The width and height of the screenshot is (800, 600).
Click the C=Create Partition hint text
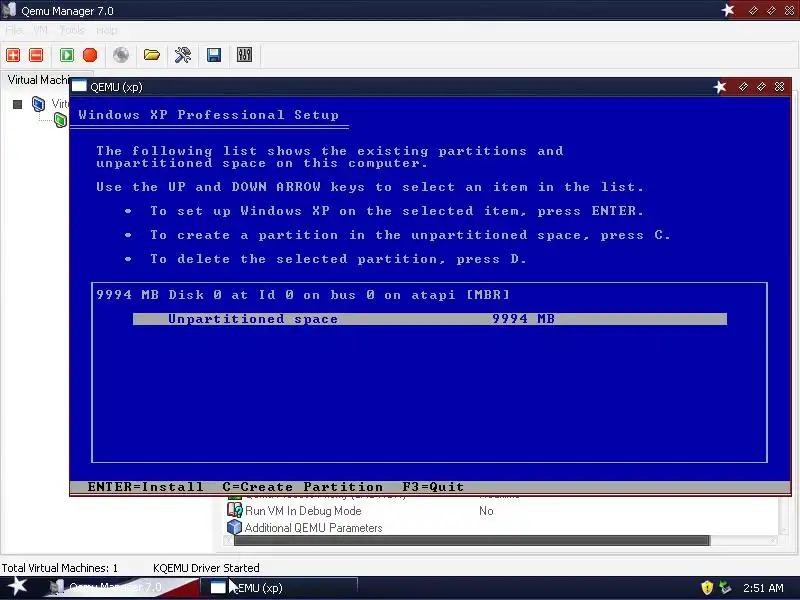pos(303,487)
